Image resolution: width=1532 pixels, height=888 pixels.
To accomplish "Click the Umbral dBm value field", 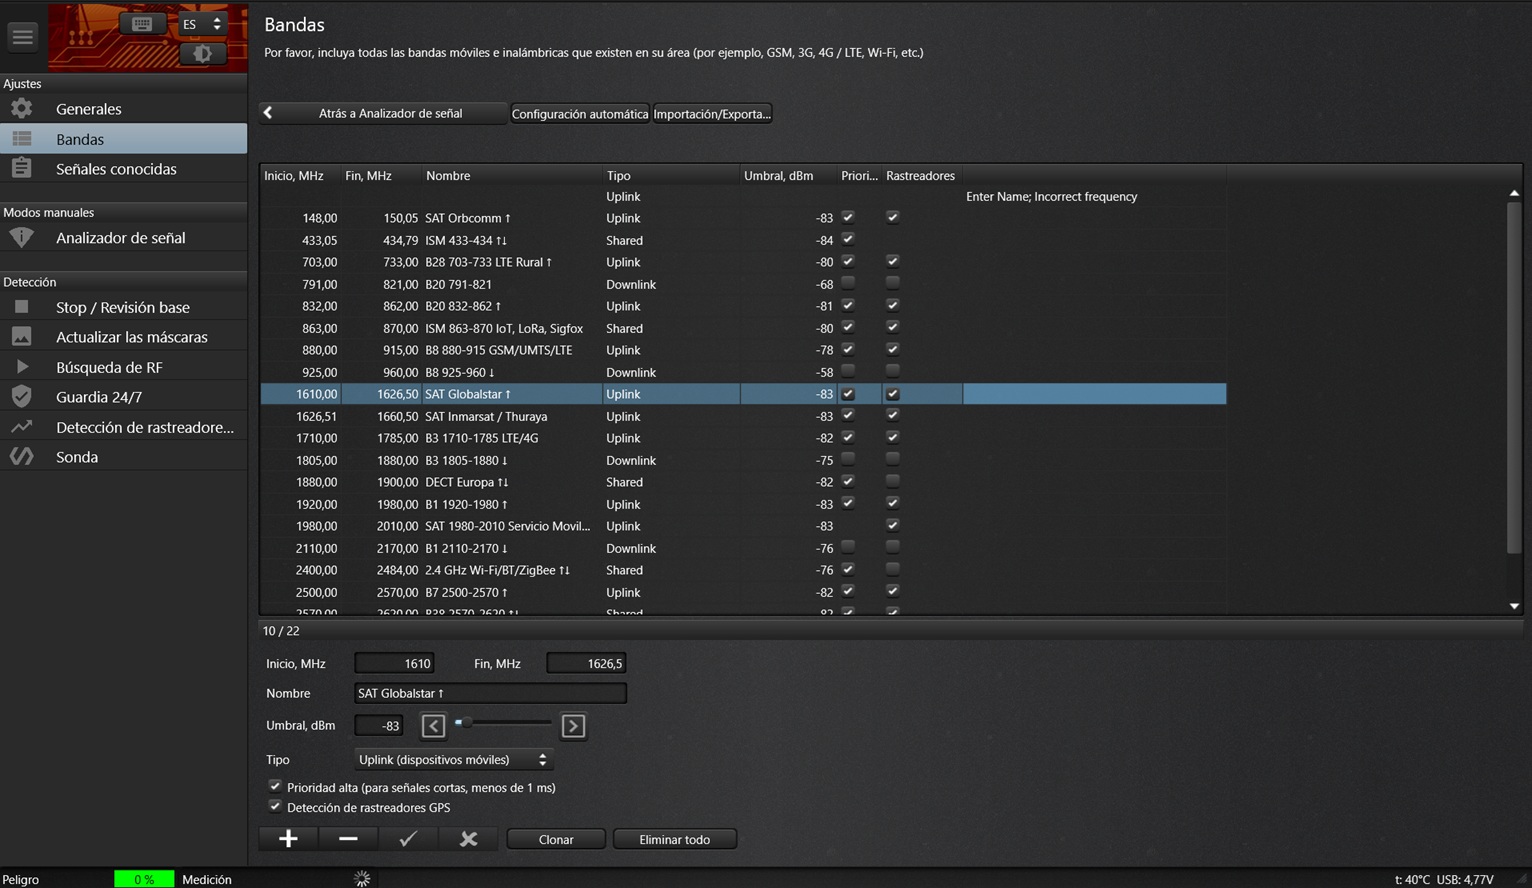I will click(x=379, y=726).
